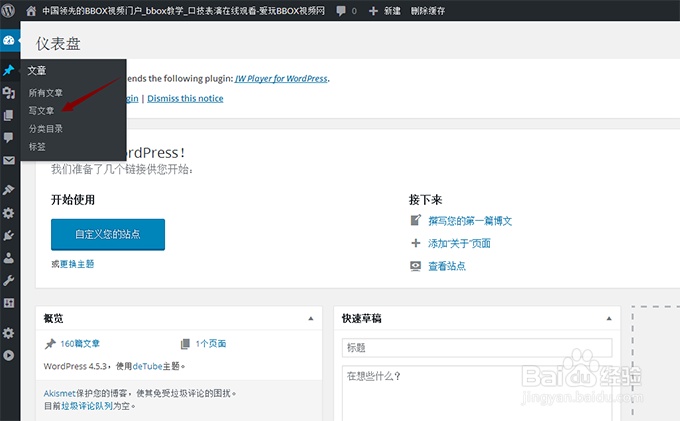
Task: Open 标签 in the flyout menu
Action: (x=37, y=147)
